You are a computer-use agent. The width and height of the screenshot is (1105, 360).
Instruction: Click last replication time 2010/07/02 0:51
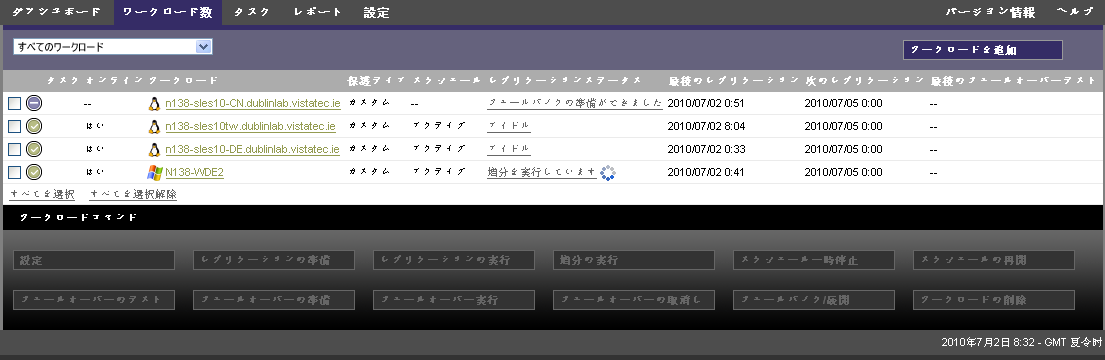click(706, 104)
